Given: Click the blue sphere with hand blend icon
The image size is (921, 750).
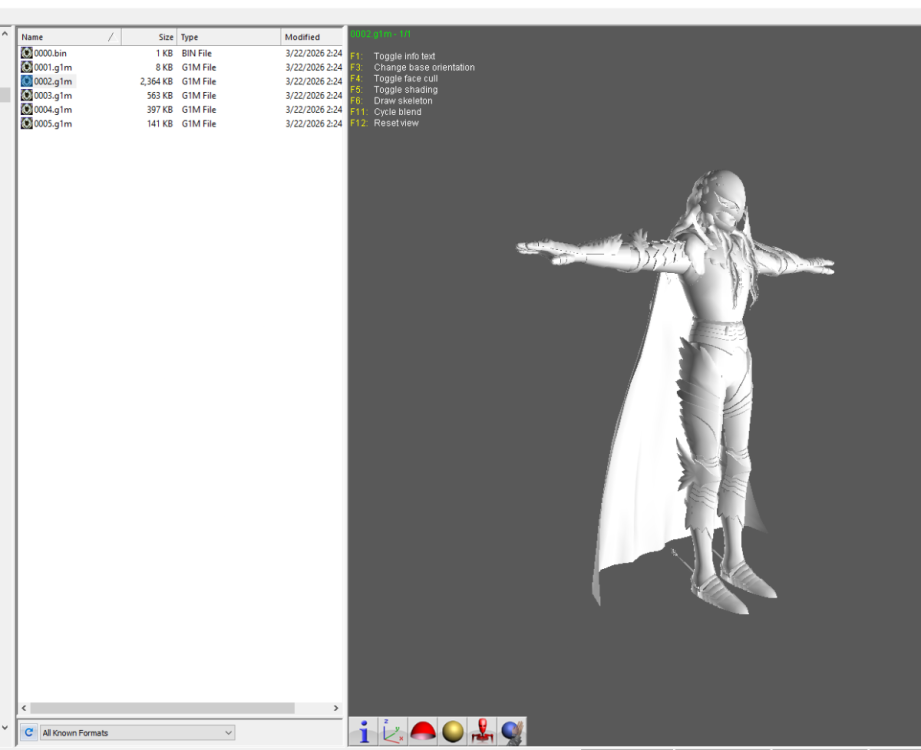Looking at the screenshot, I should point(512,731).
